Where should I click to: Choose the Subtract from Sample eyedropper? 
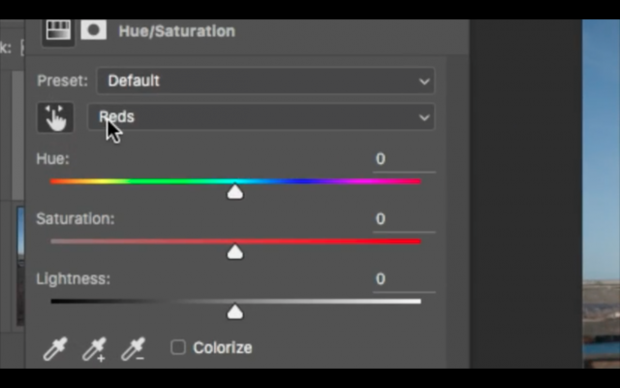(133, 348)
